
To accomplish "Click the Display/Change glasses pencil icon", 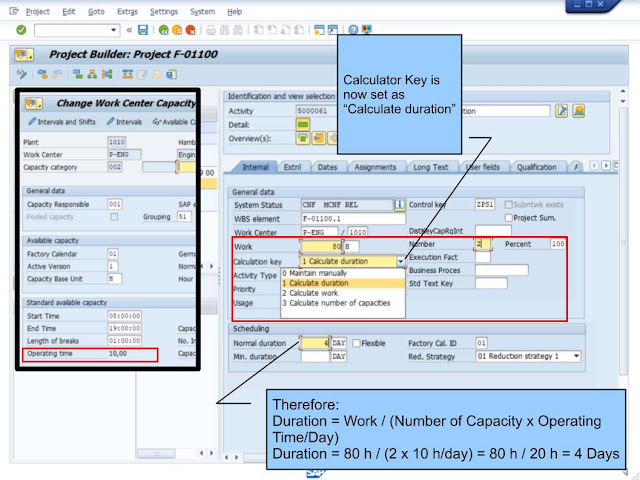I will click(x=22, y=74).
